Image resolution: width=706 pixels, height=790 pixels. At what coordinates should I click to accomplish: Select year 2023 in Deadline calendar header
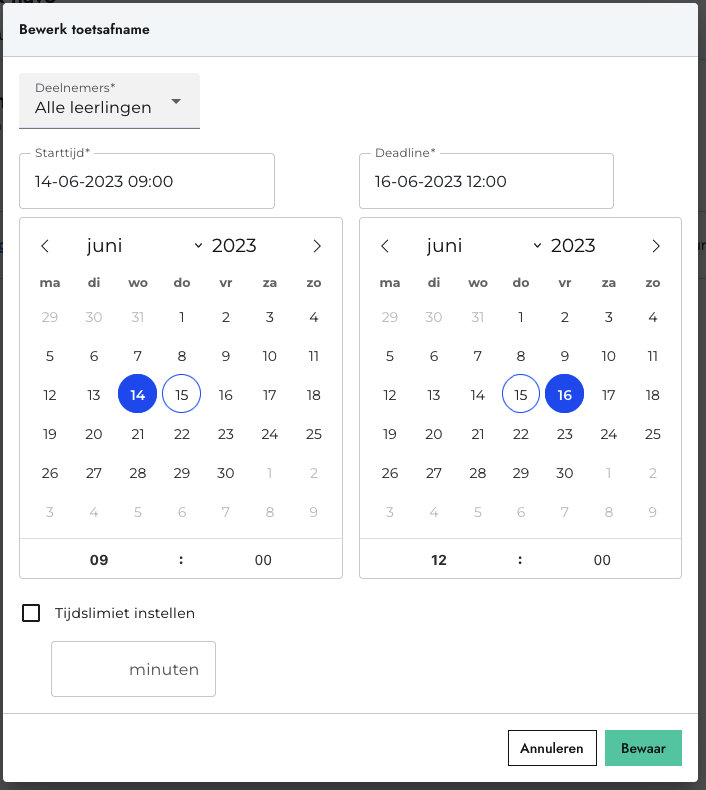573,246
